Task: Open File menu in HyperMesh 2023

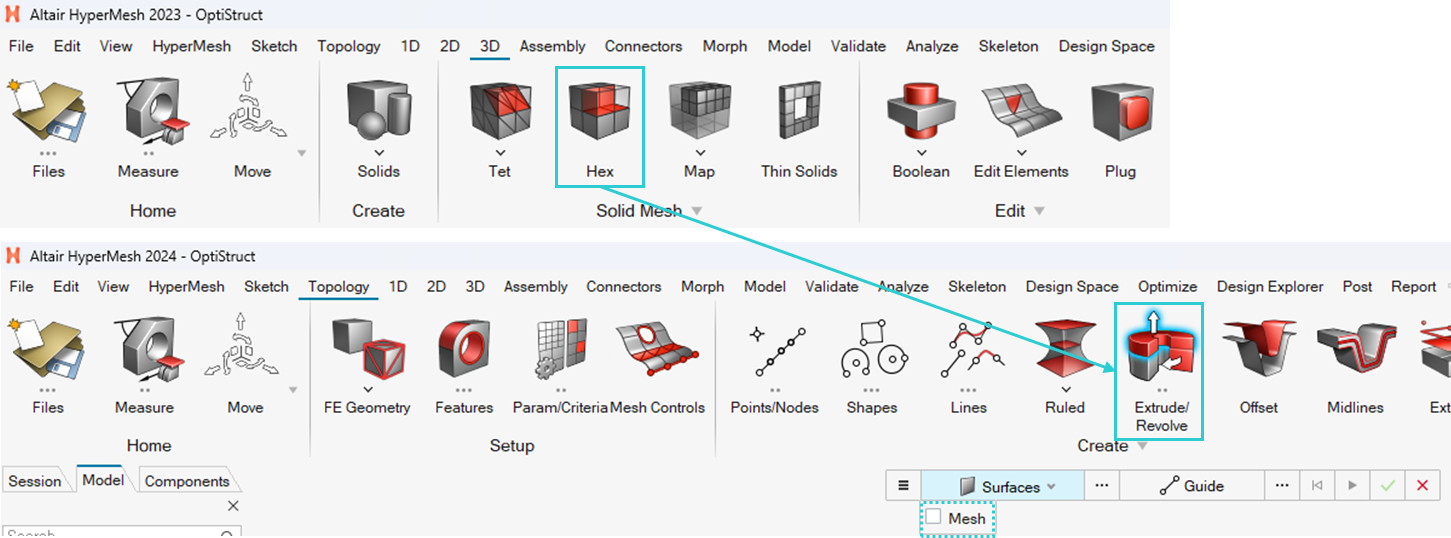Action: click(21, 46)
